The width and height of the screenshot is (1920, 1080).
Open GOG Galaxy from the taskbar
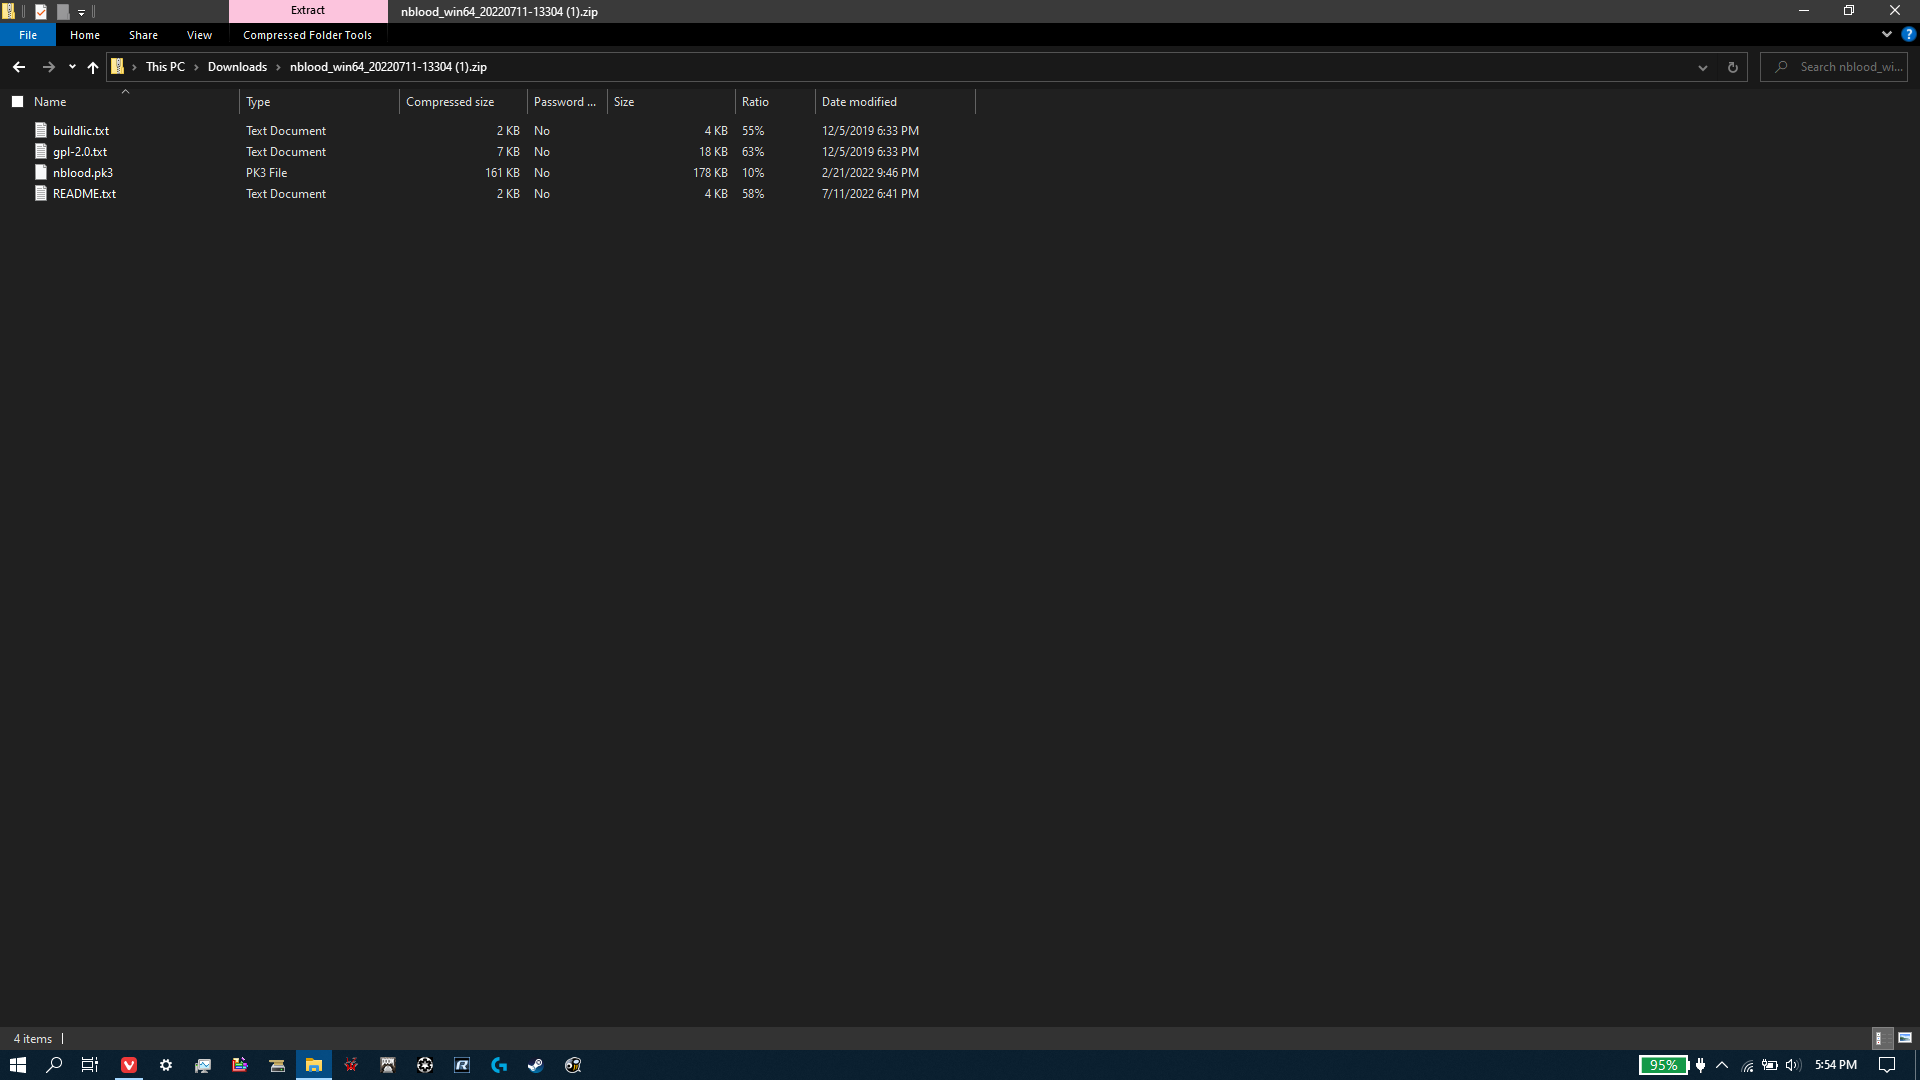coord(572,1064)
